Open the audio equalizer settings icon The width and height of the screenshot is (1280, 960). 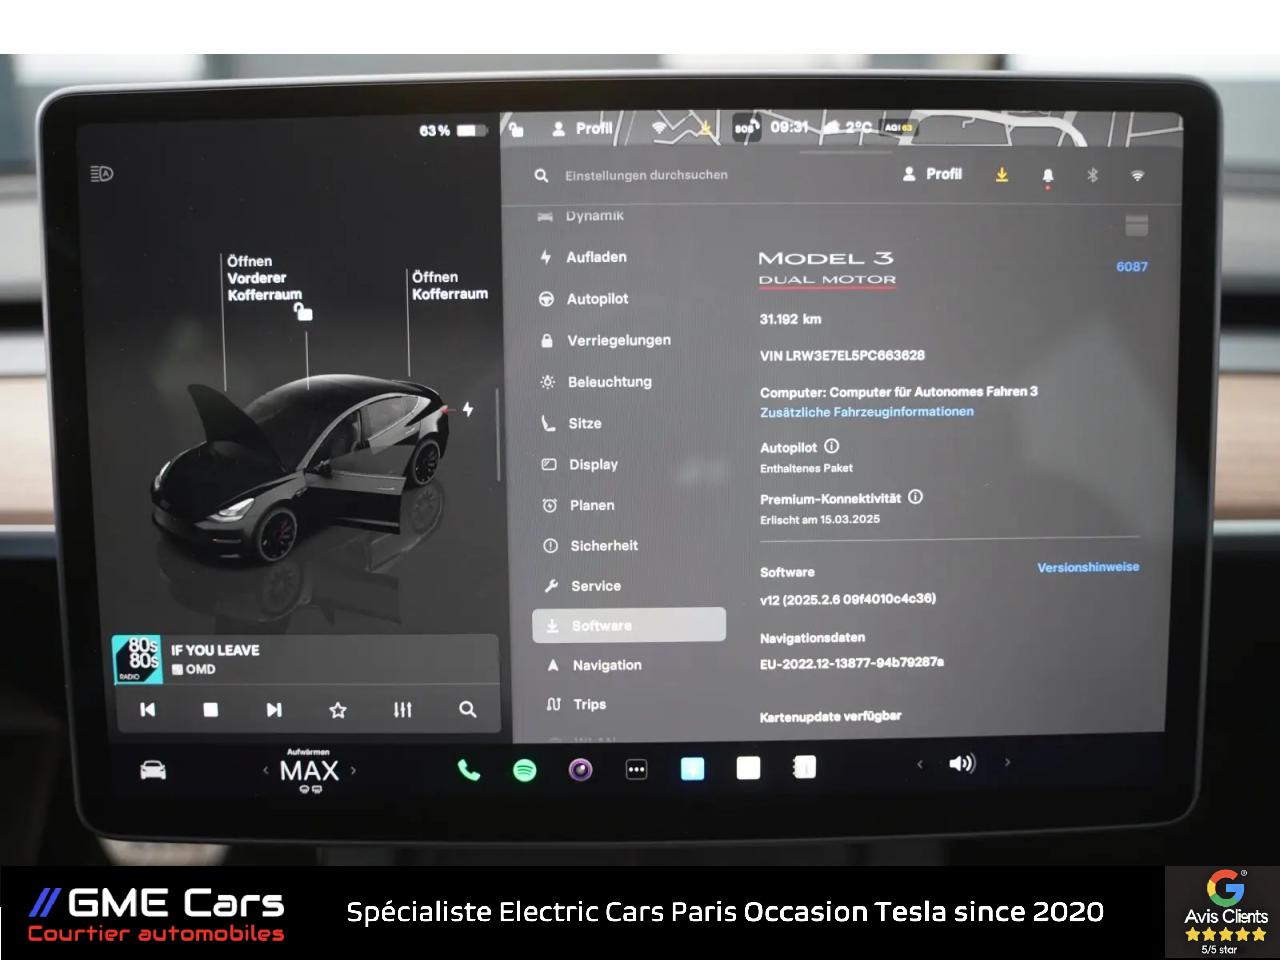point(402,709)
